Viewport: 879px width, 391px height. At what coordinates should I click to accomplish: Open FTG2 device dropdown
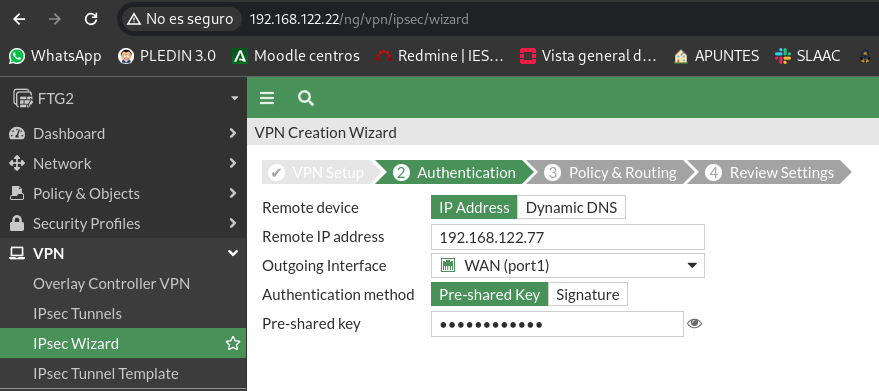[x=123, y=99]
